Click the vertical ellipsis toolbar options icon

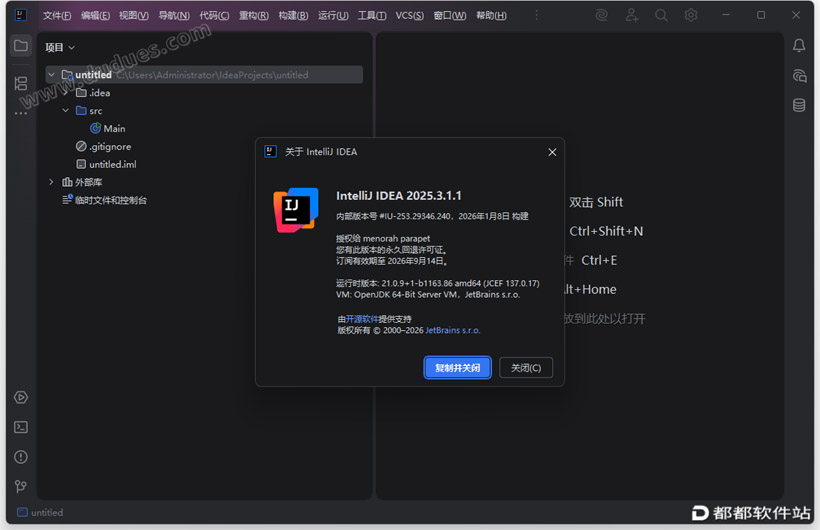click(537, 15)
